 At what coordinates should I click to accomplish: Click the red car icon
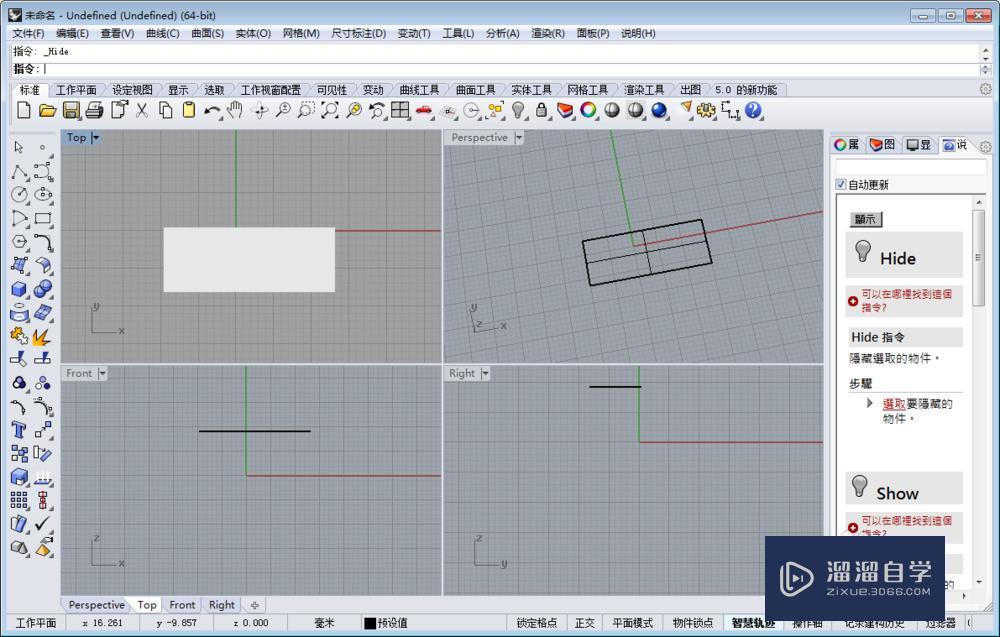[423, 110]
